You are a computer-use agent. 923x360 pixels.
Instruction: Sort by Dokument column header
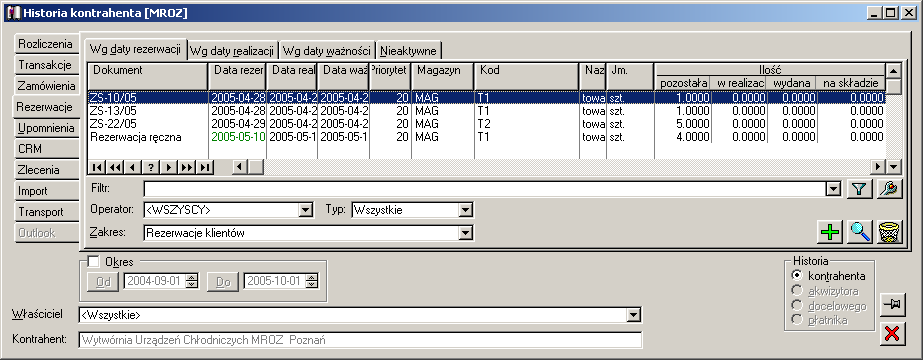148,76
